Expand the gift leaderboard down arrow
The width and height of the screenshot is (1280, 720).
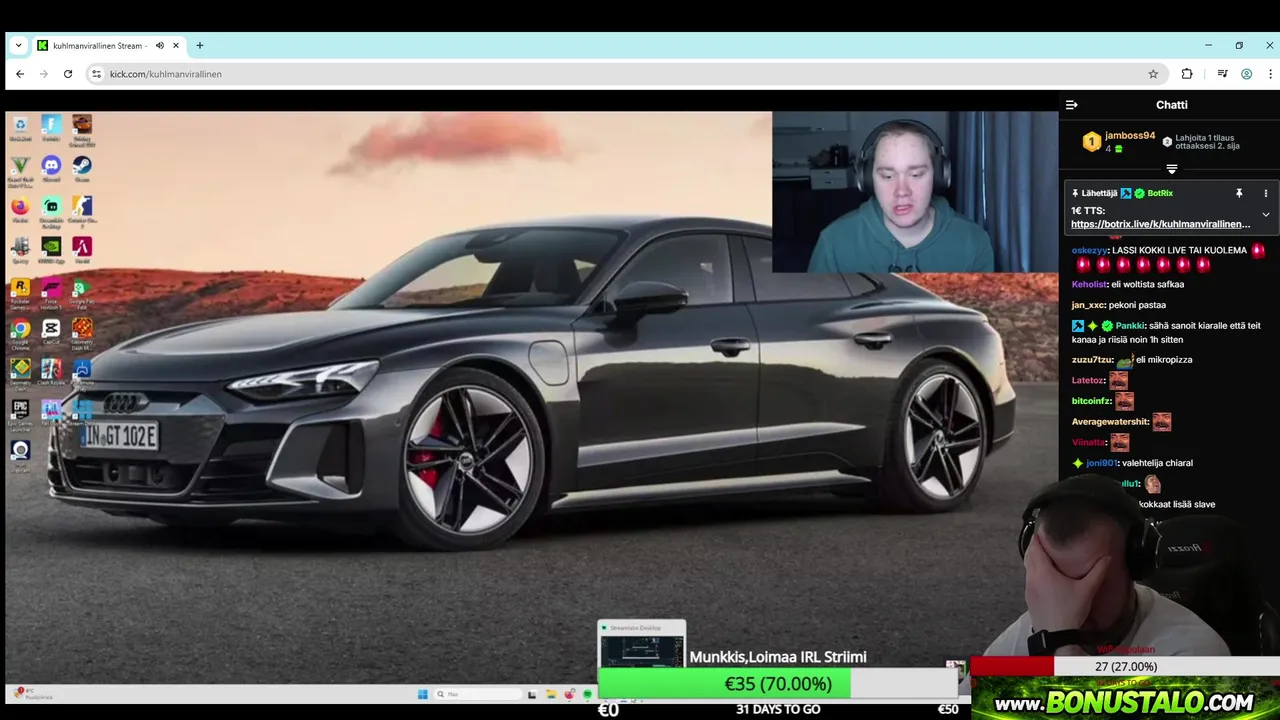coord(1172,169)
